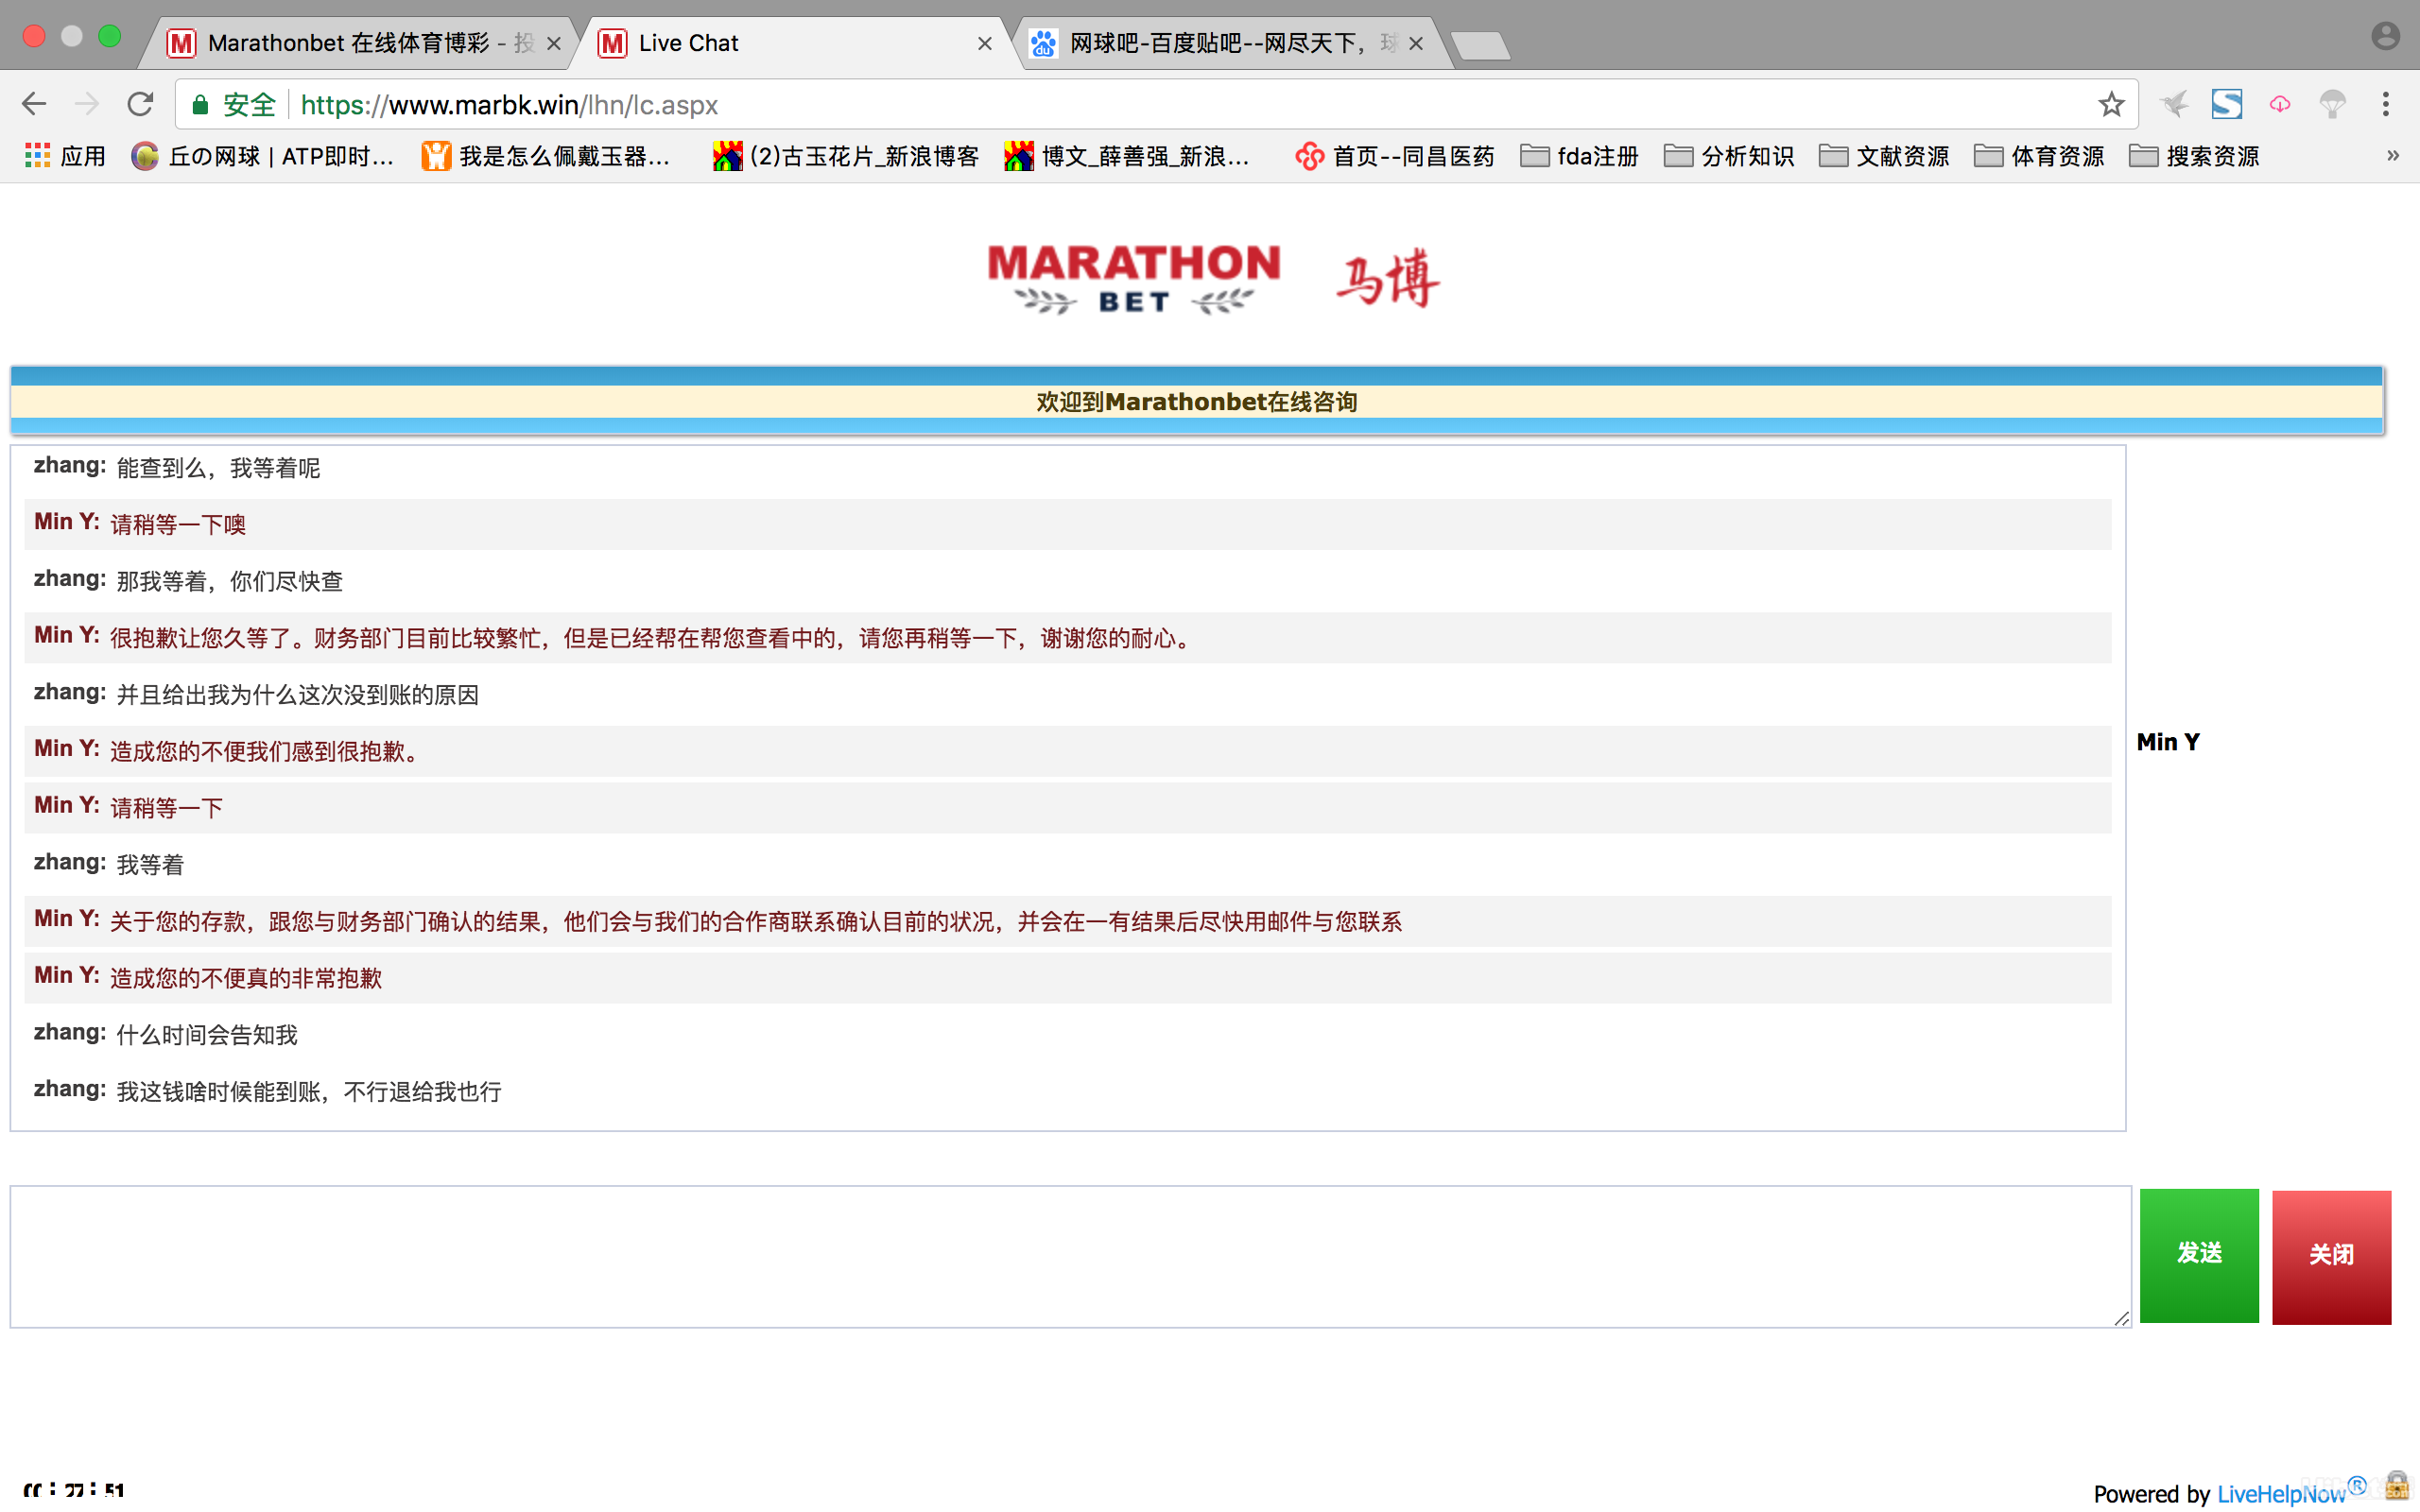Screen dimensions: 2420x1512
Task: Click the pink cloud extension icon
Action: [x=2279, y=104]
